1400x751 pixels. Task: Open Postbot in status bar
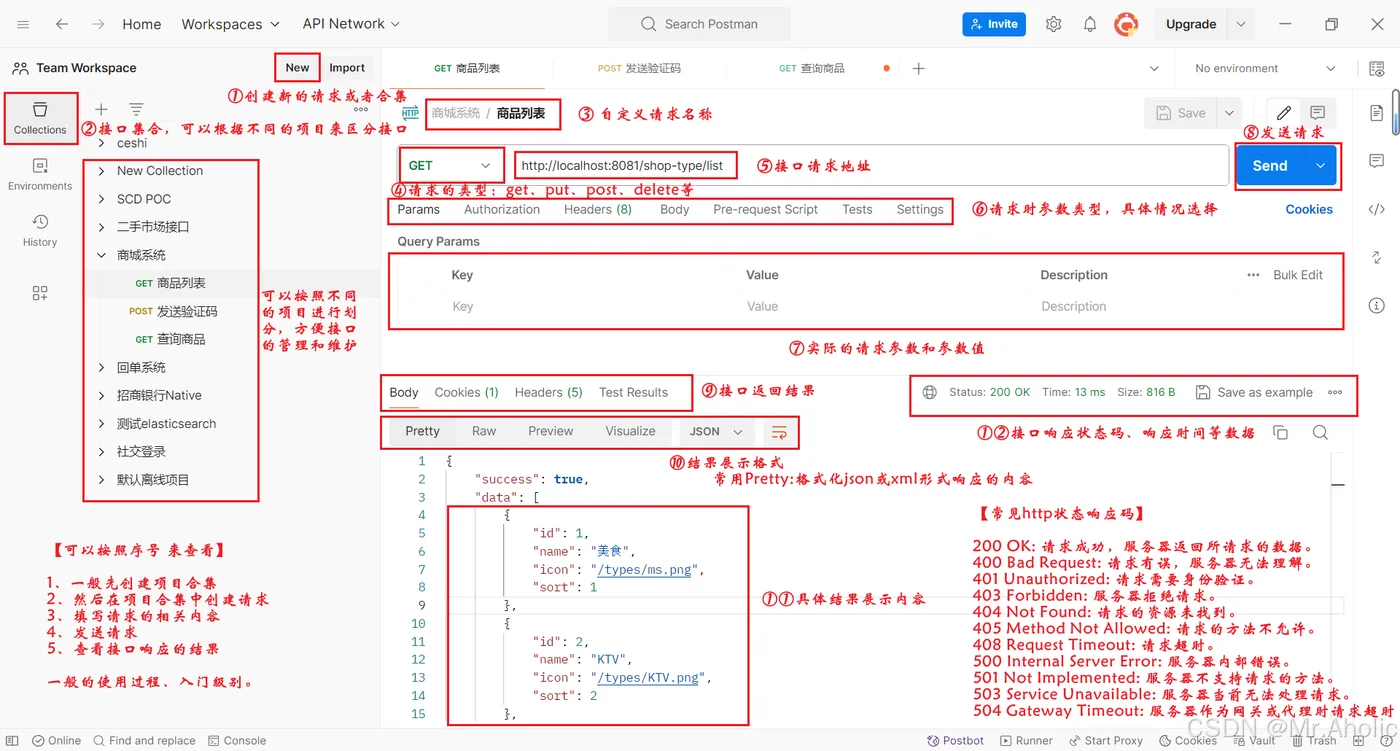tap(956, 741)
